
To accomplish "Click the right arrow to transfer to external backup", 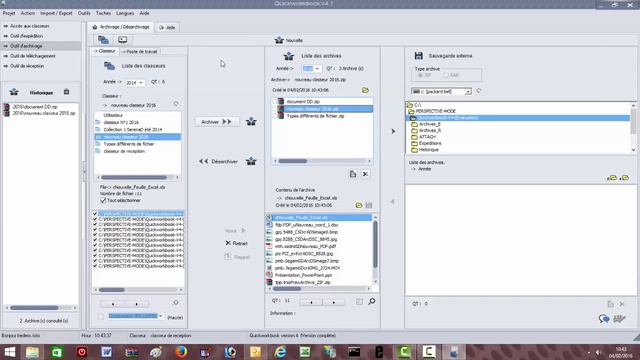I will point(393,131).
